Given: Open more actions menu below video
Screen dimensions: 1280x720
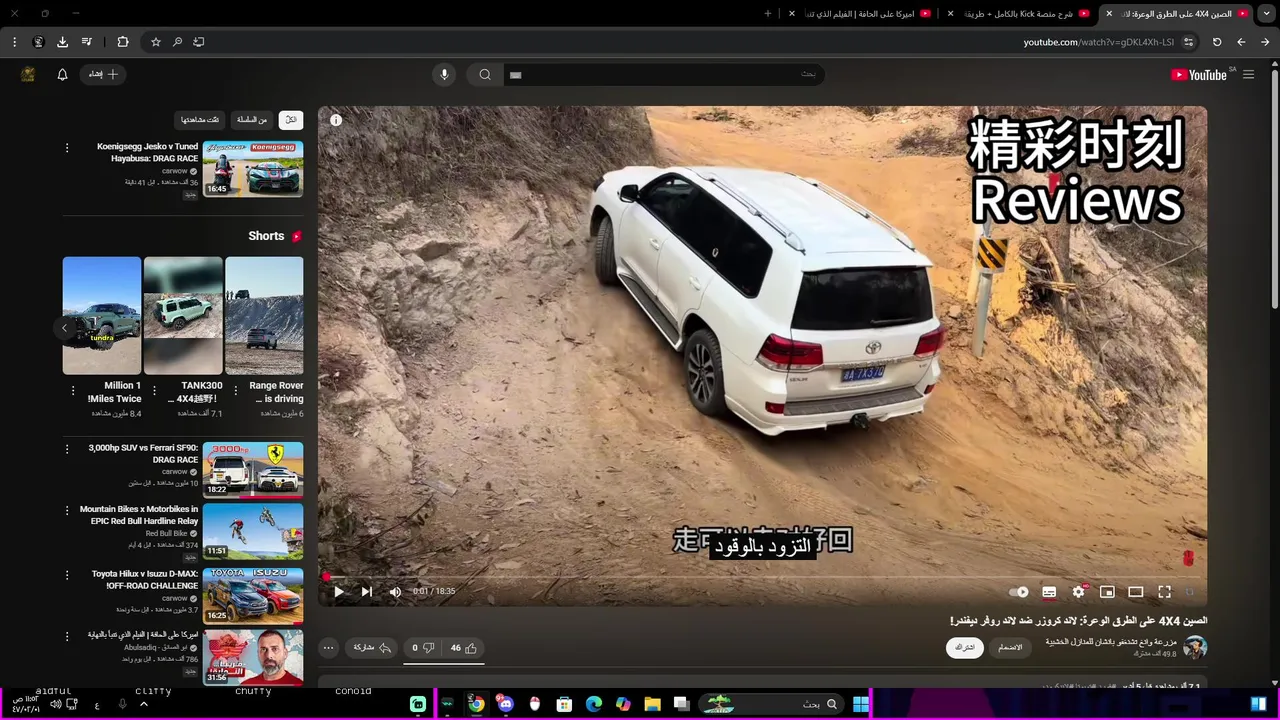Looking at the screenshot, I should pos(328,648).
